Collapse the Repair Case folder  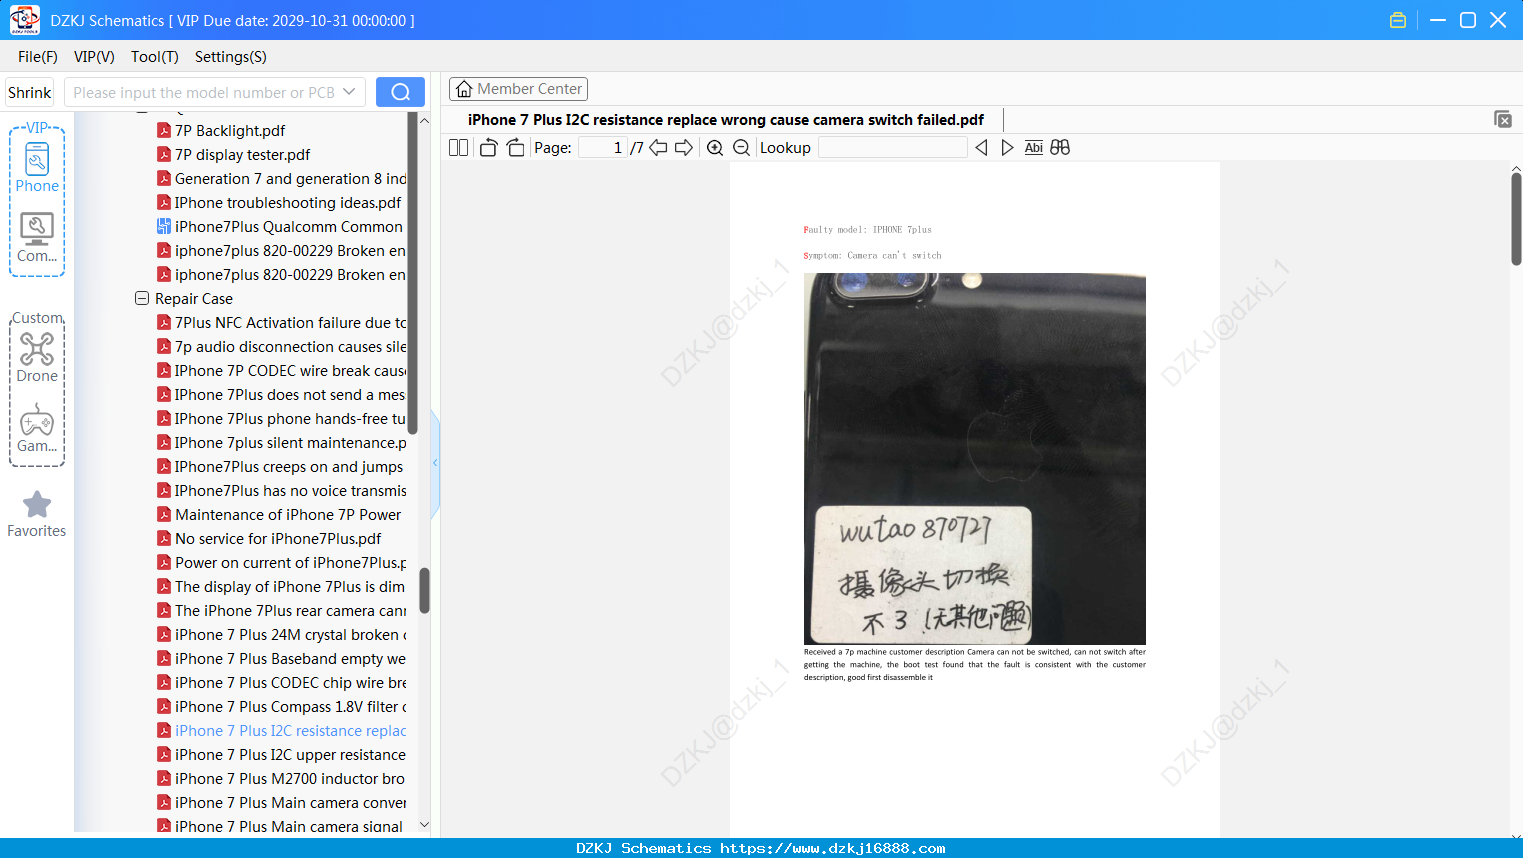(x=142, y=298)
